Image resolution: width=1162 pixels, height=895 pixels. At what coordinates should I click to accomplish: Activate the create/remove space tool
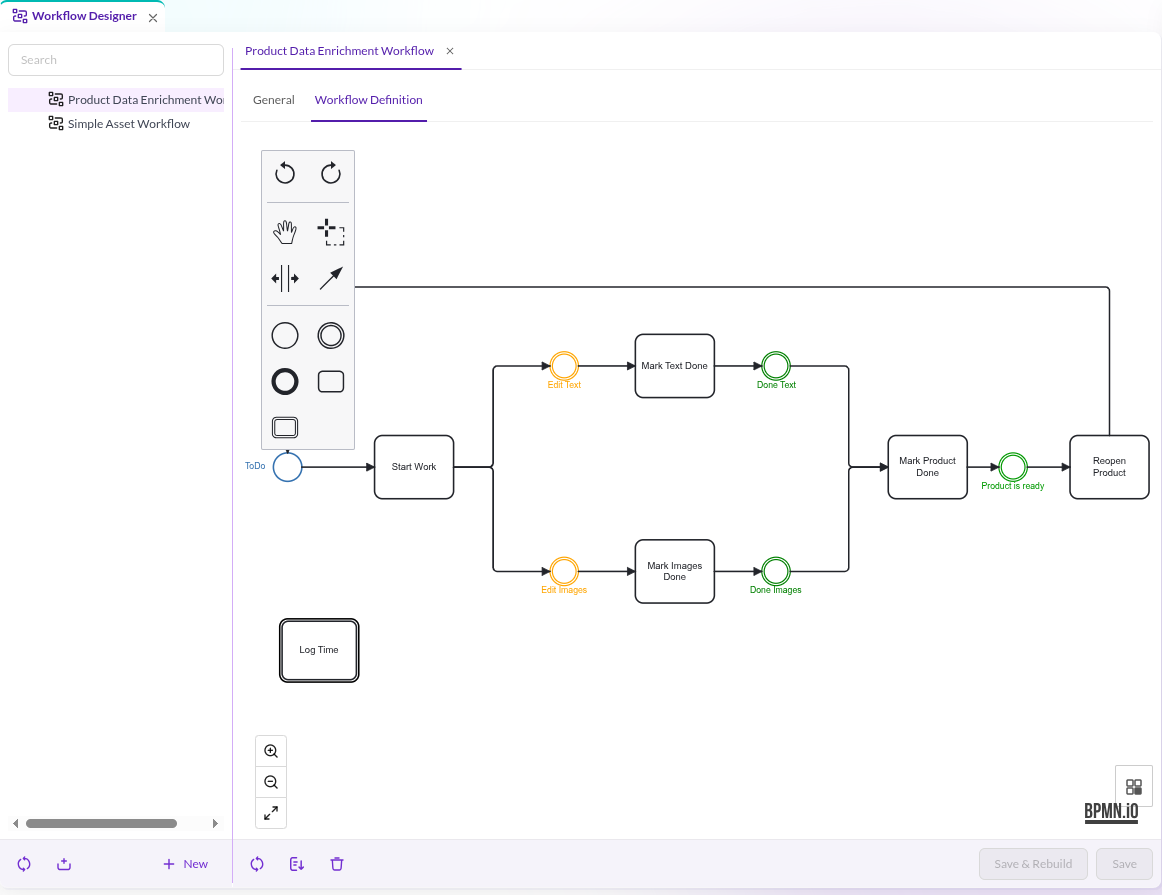point(285,279)
